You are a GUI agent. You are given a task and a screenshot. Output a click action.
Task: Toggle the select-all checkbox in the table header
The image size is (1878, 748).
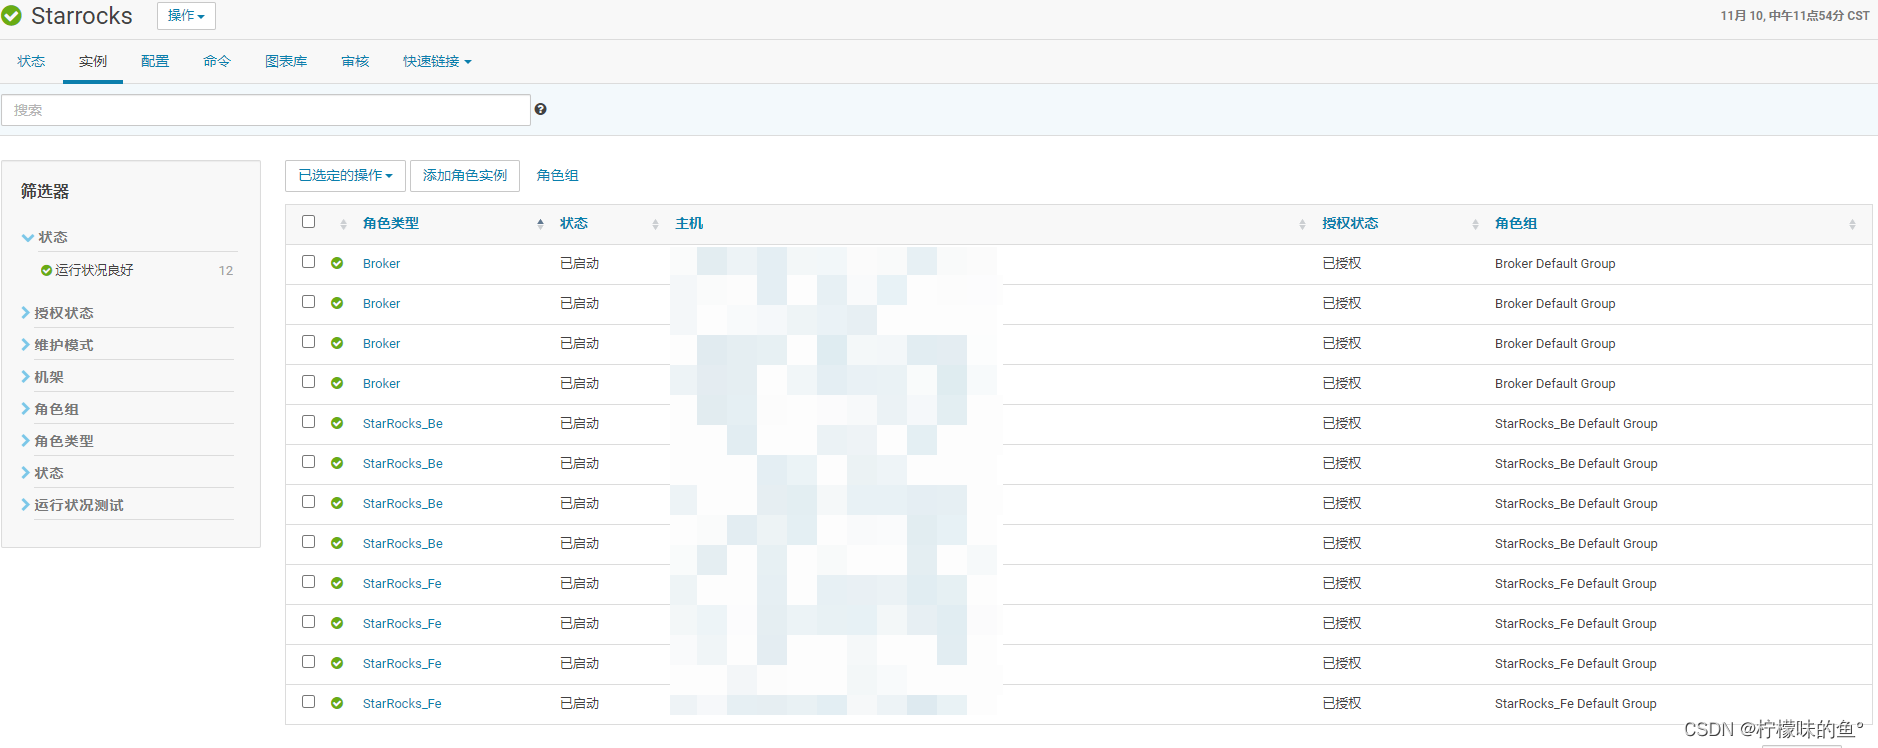tap(308, 222)
